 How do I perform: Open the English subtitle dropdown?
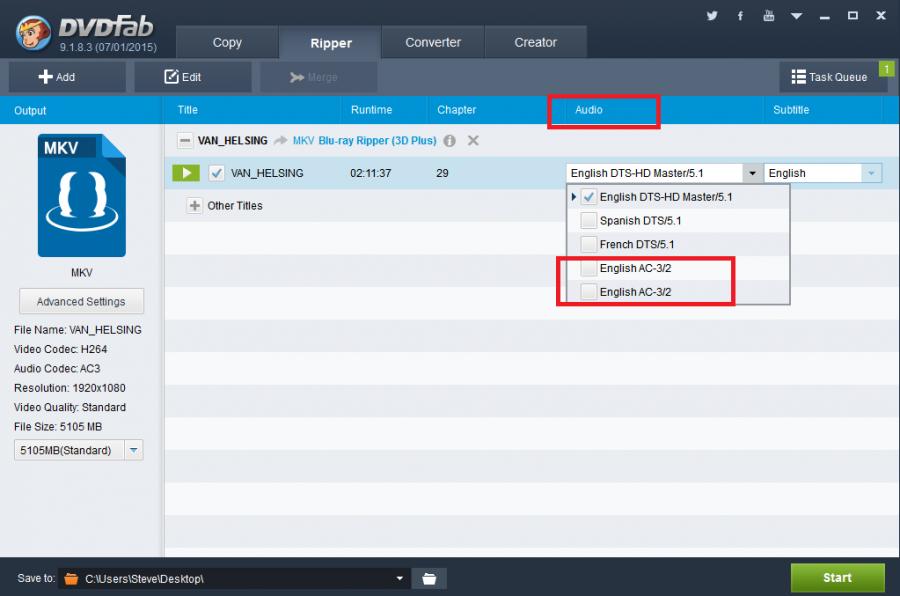click(871, 173)
